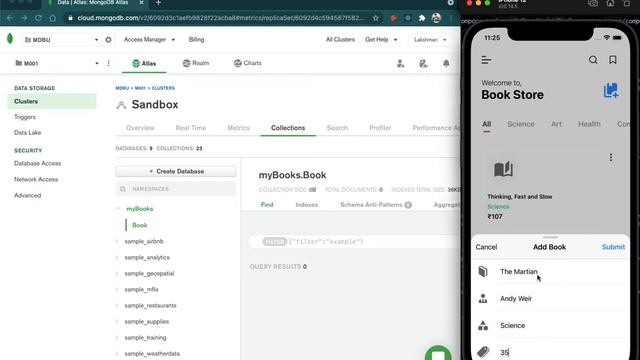Tap the author field 'Andy Weir'
The height and width of the screenshot is (360, 640).
point(551,298)
